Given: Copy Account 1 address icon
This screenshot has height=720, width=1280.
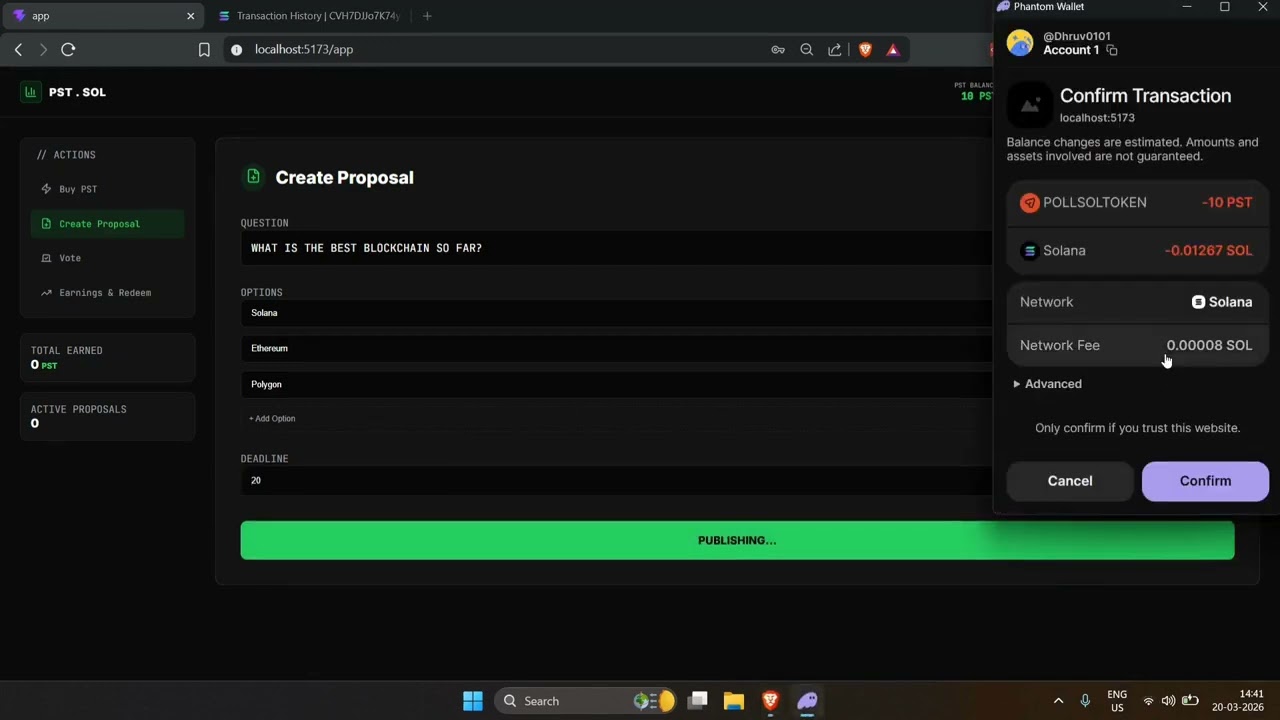Looking at the screenshot, I should tap(1112, 50).
